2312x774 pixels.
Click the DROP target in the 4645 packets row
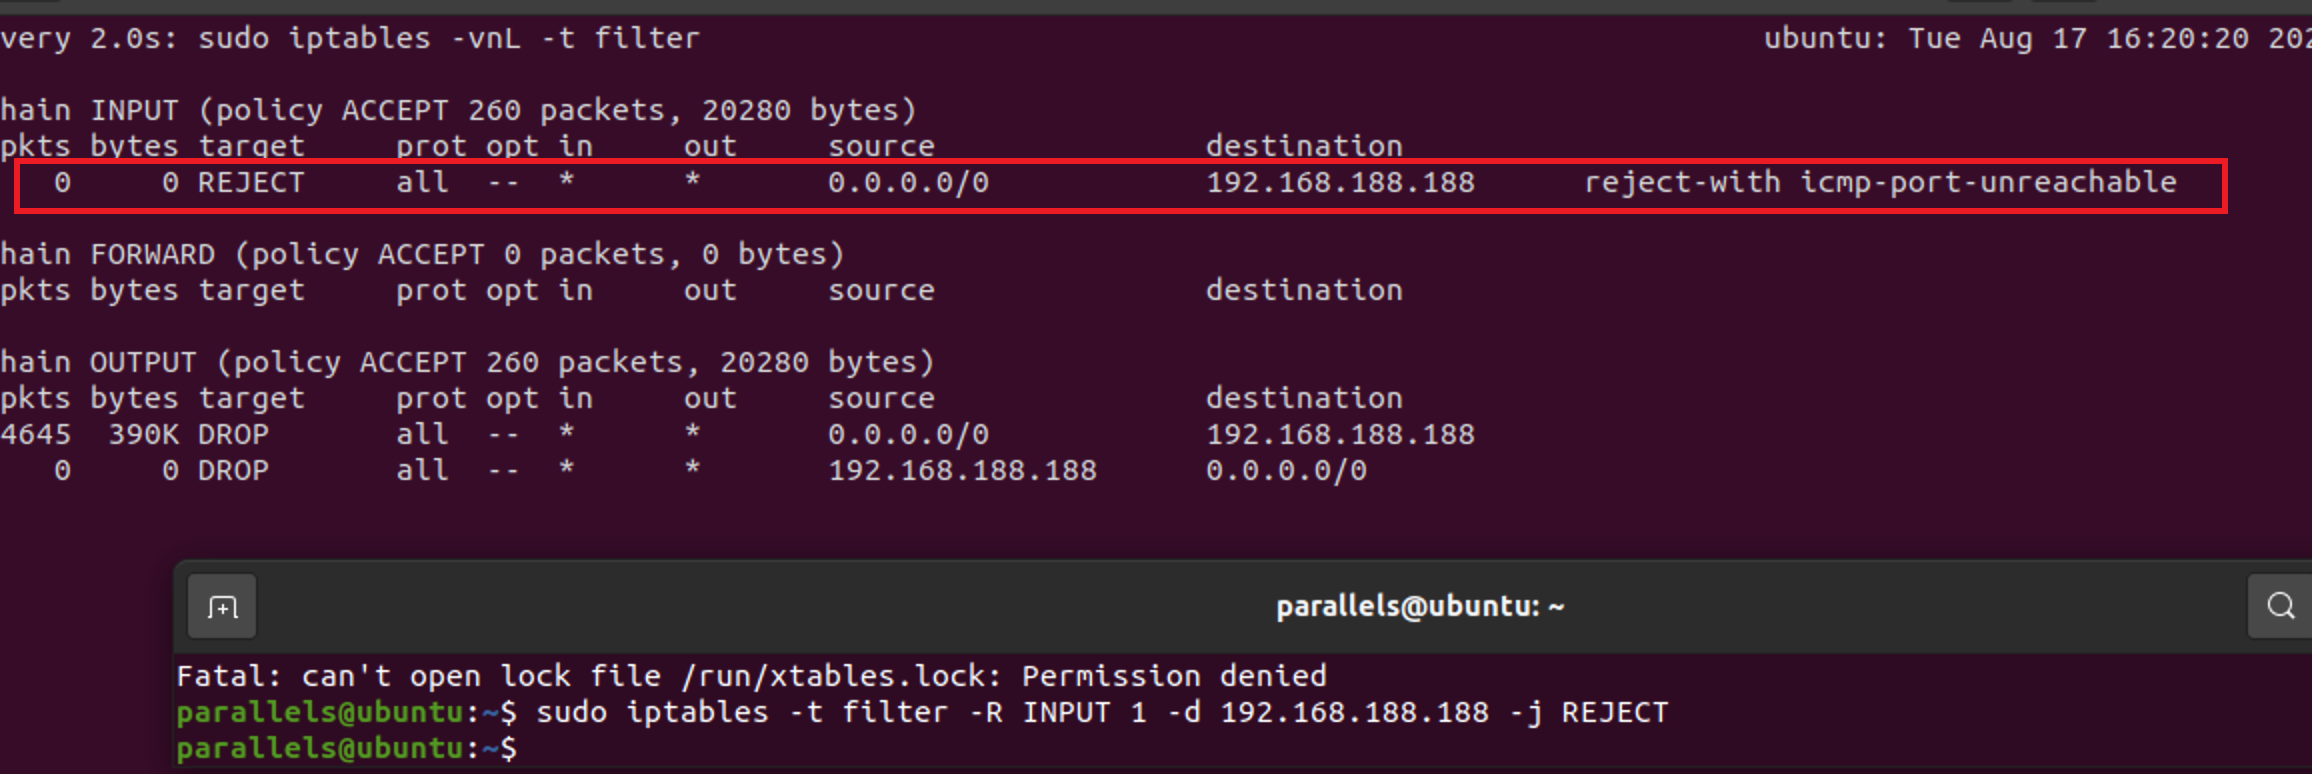coord(233,434)
